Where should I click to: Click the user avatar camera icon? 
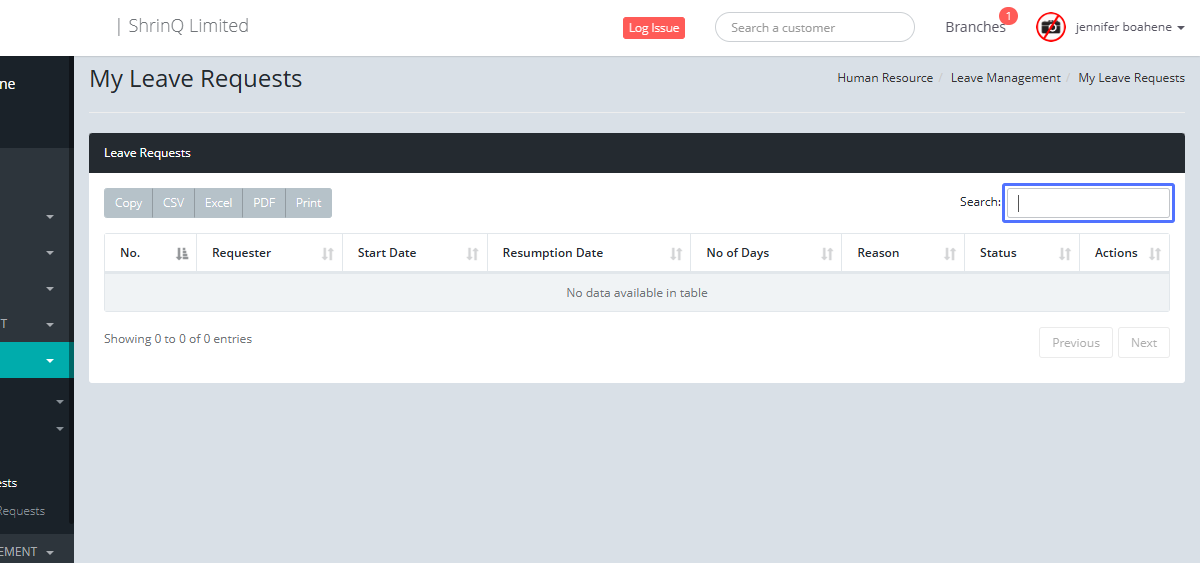pos(1050,27)
